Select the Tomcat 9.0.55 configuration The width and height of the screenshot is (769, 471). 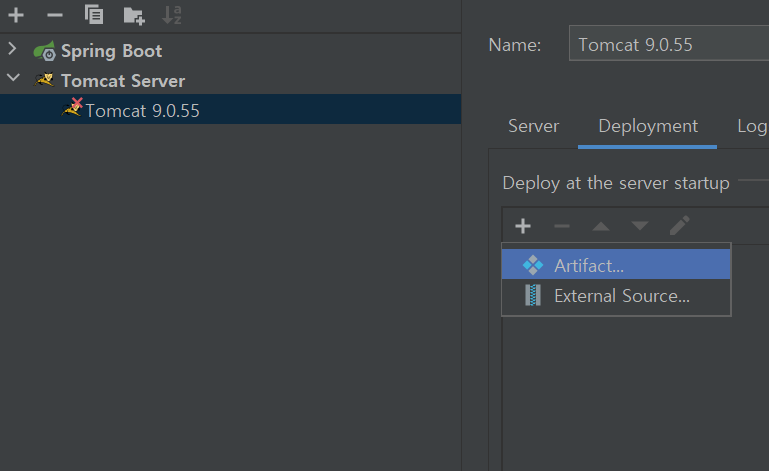click(231, 109)
